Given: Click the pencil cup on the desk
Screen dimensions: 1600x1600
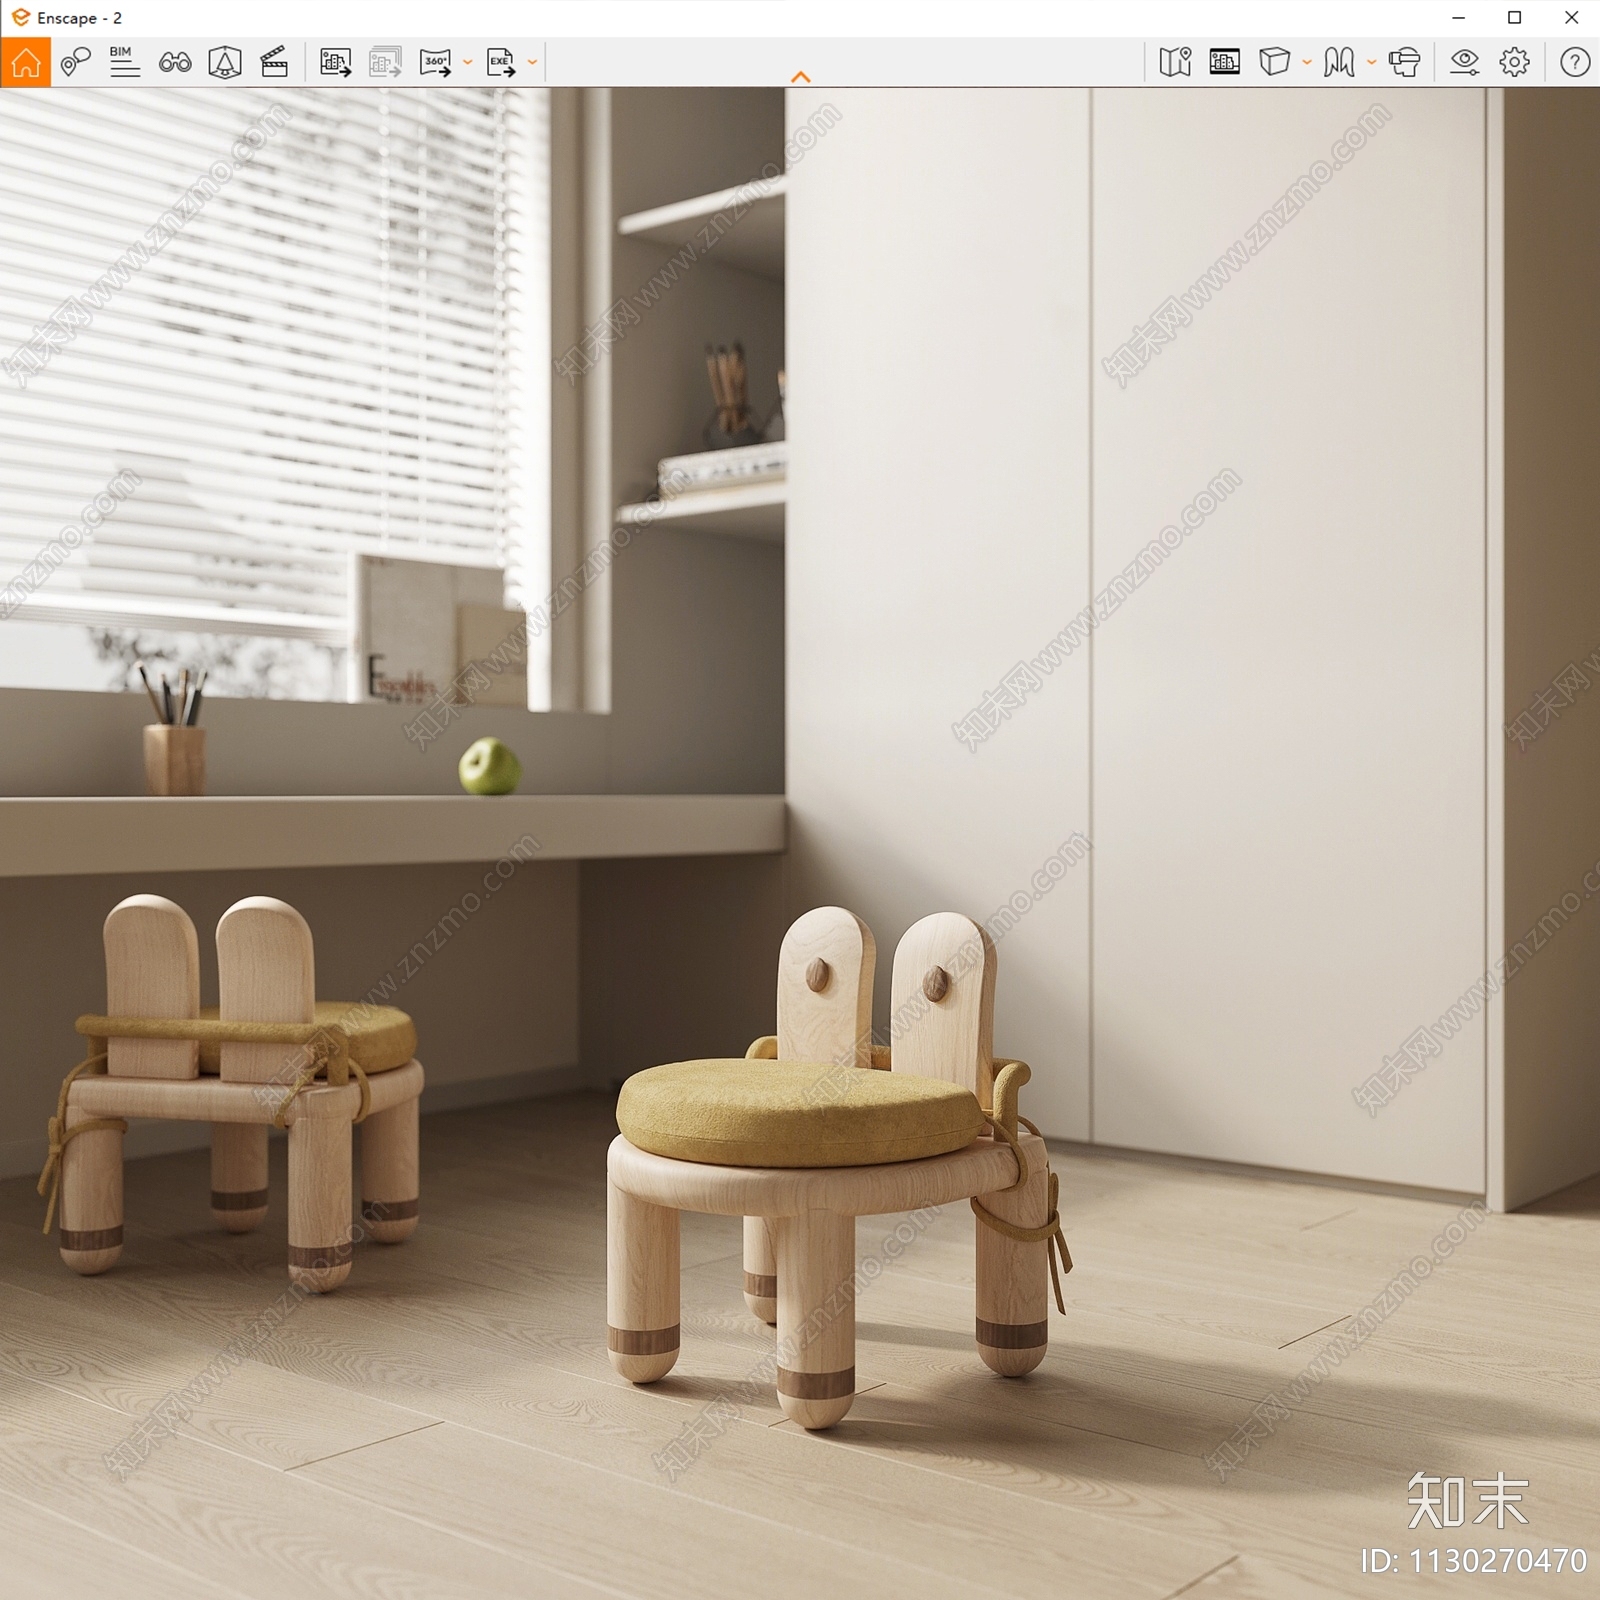Looking at the screenshot, I should click(x=174, y=760).
